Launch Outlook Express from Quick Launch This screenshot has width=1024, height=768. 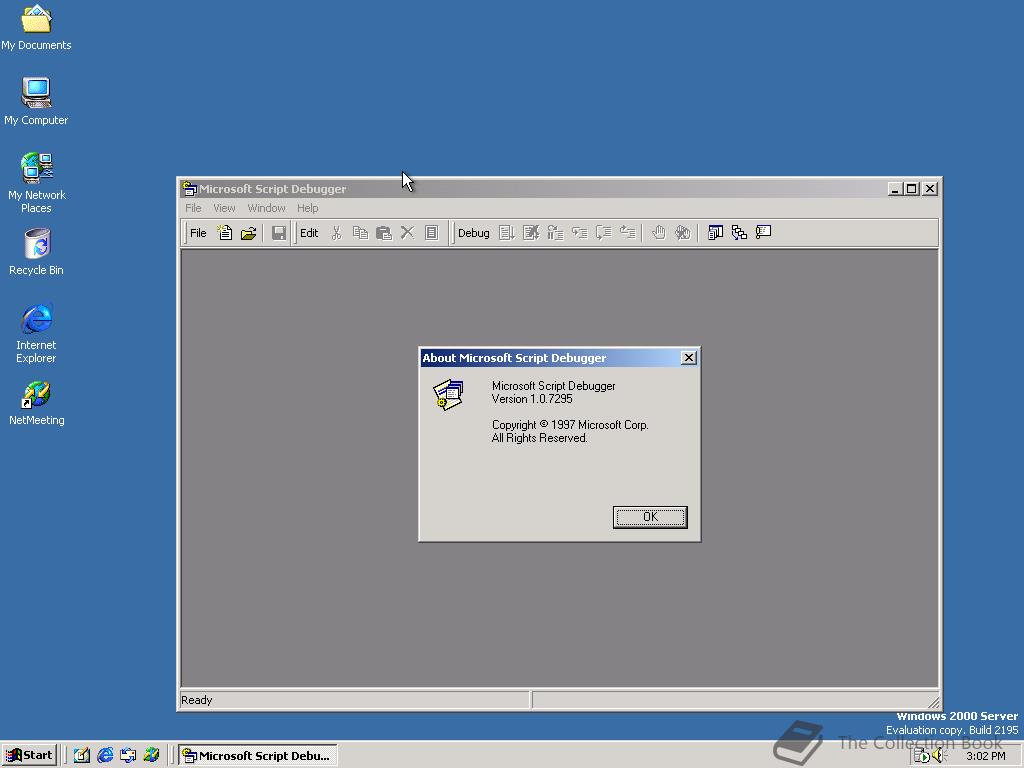(128, 756)
